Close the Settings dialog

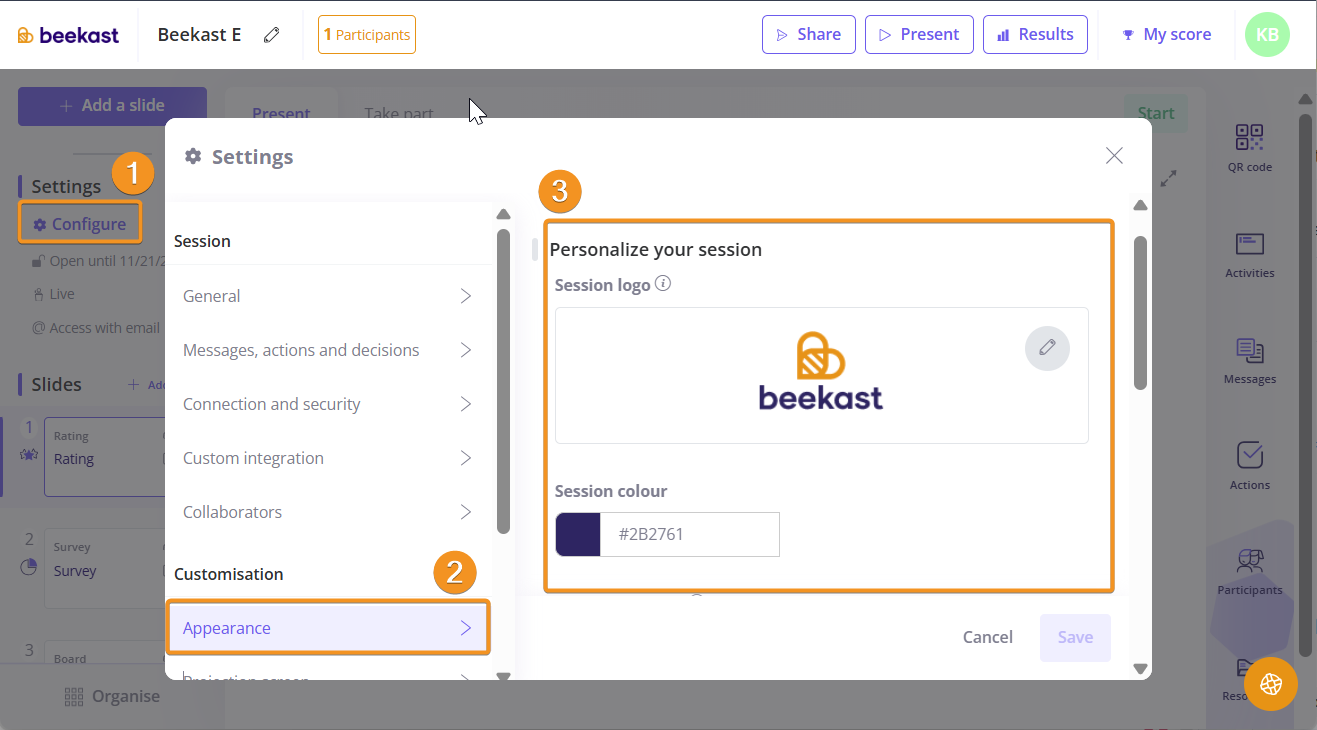point(1114,156)
